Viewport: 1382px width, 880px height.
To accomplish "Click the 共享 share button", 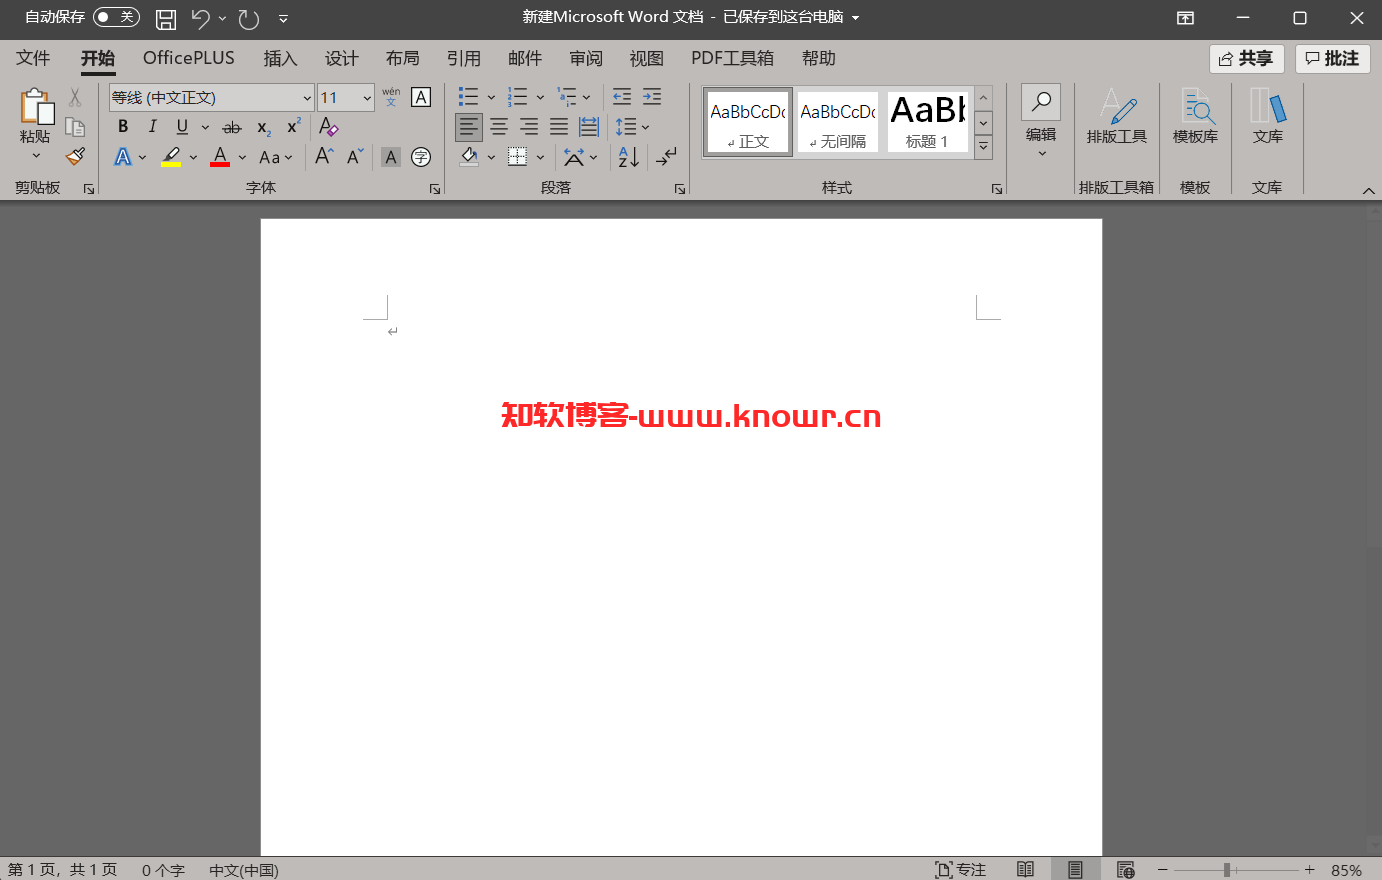I will tap(1246, 59).
